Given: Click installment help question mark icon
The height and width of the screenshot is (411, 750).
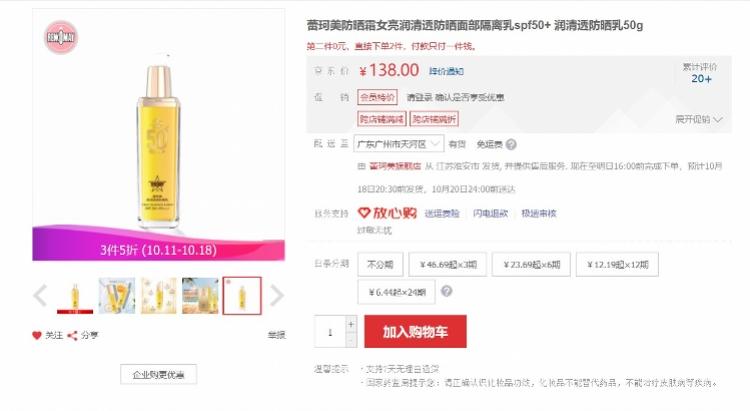Looking at the screenshot, I should click(446, 291).
